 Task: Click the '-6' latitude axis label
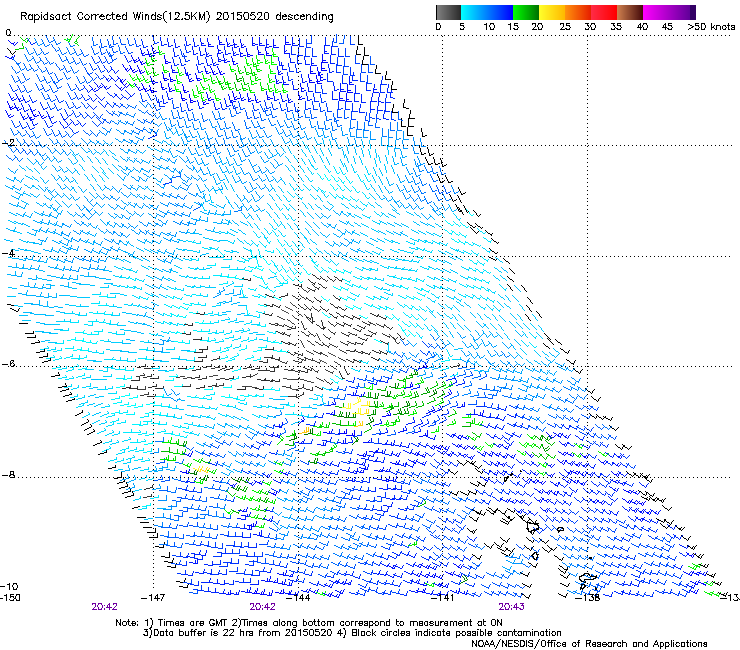[8, 364]
